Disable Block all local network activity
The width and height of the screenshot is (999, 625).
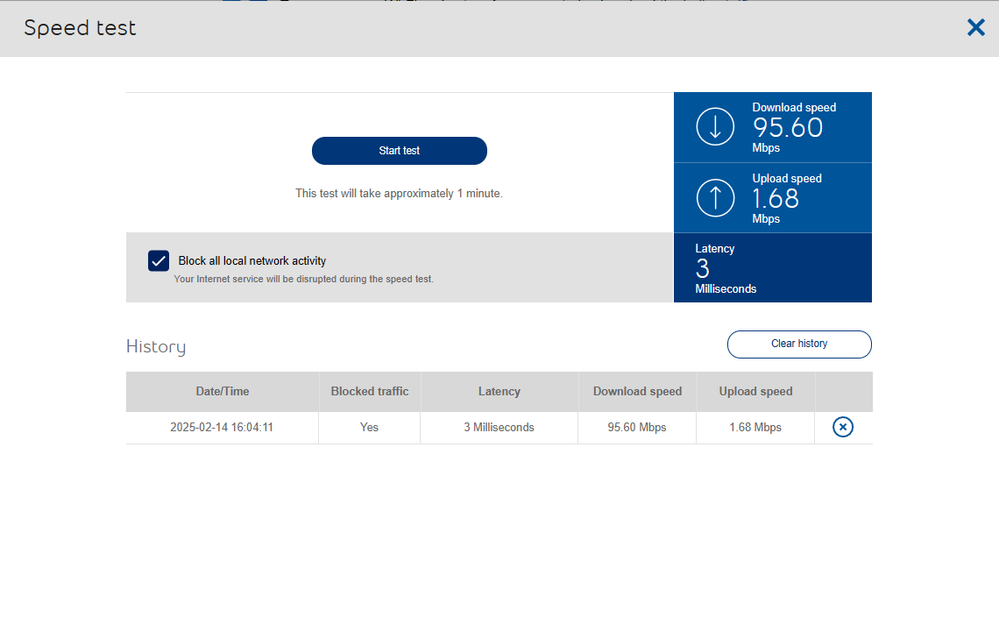[158, 260]
